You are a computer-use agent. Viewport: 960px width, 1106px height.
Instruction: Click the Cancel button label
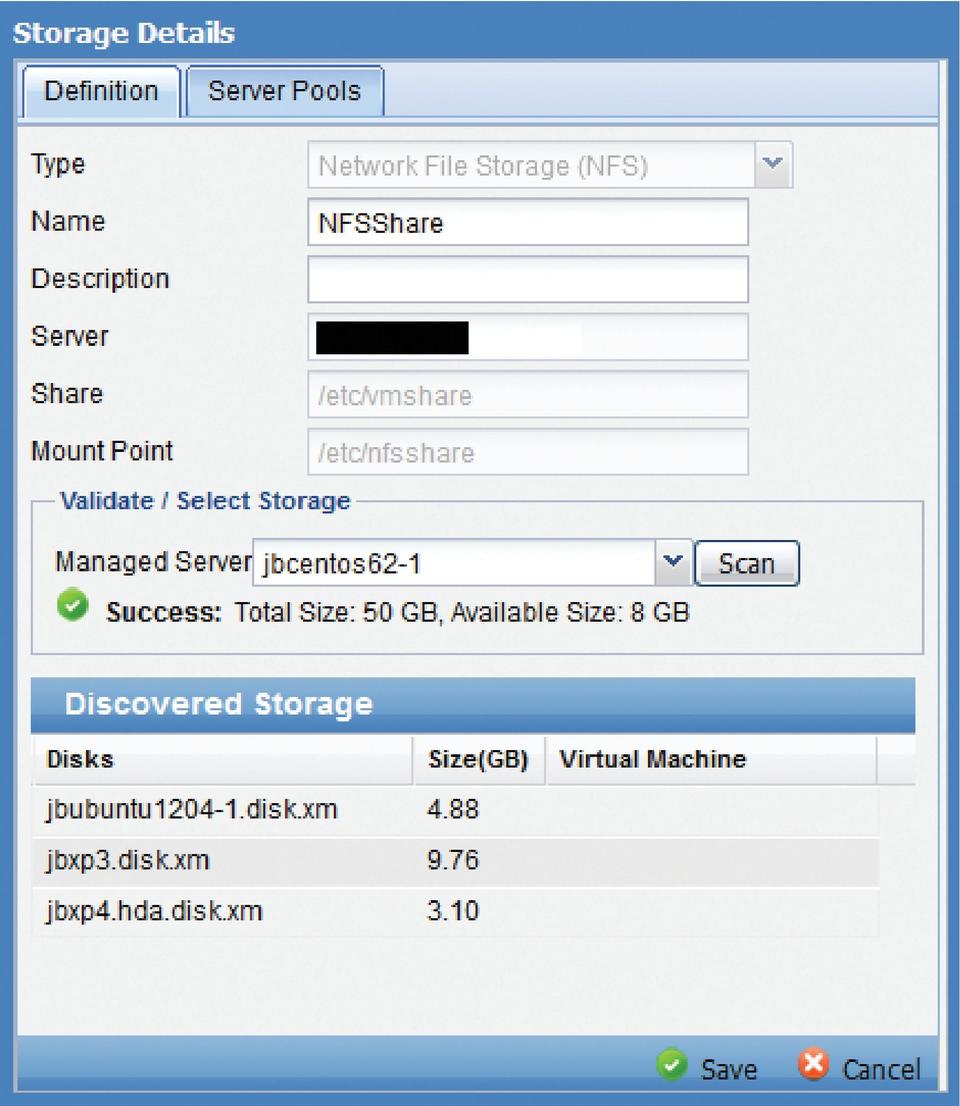click(x=880, y=1069)
